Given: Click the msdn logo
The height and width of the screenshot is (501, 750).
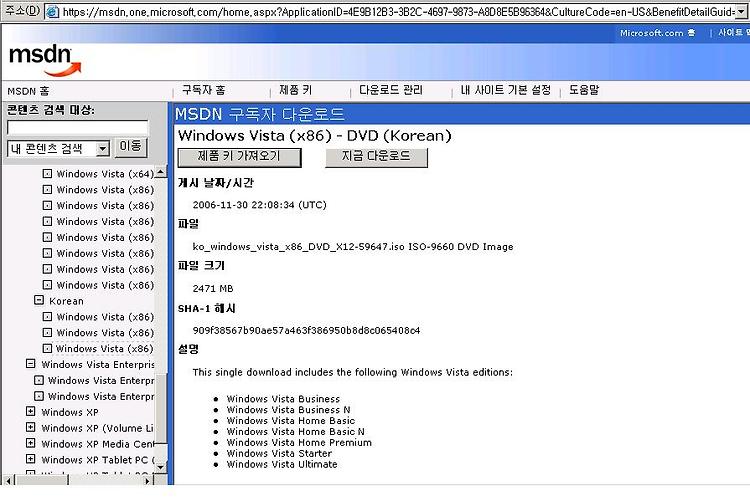Looking at the screenshot, I should click(45, 61).
